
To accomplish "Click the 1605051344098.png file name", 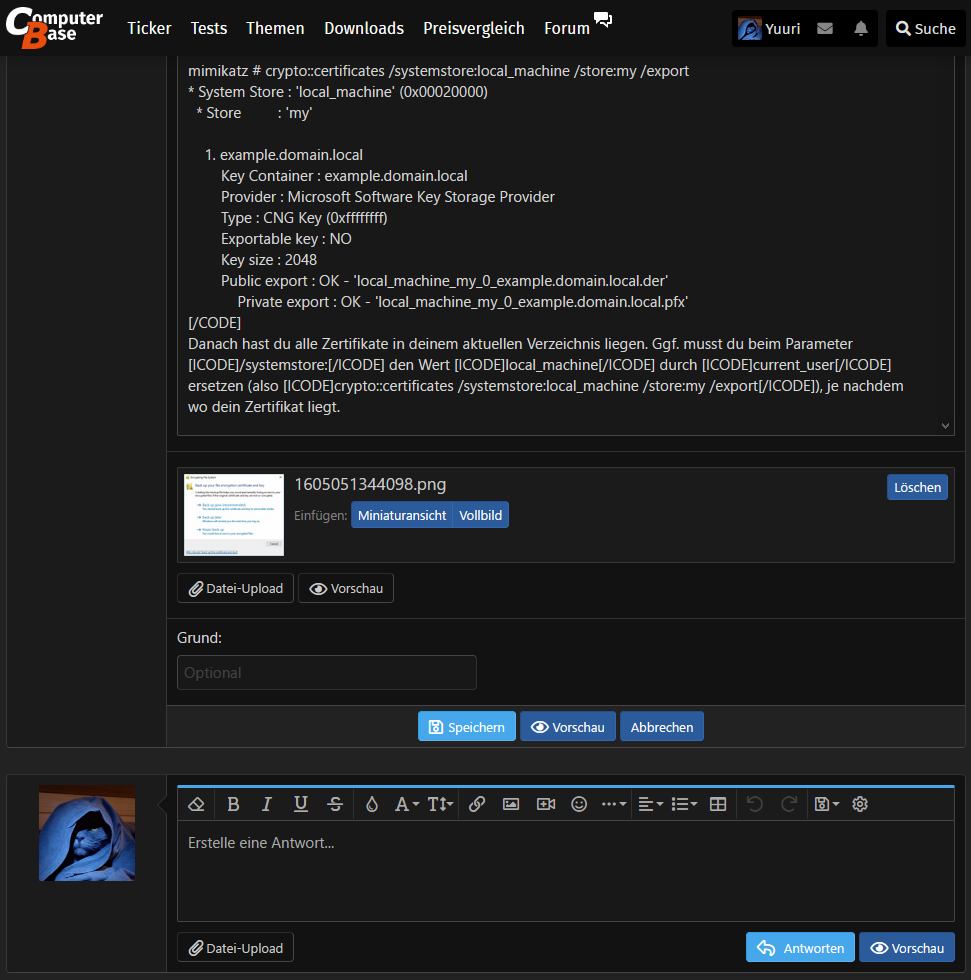I will click(x=370, y=484).
